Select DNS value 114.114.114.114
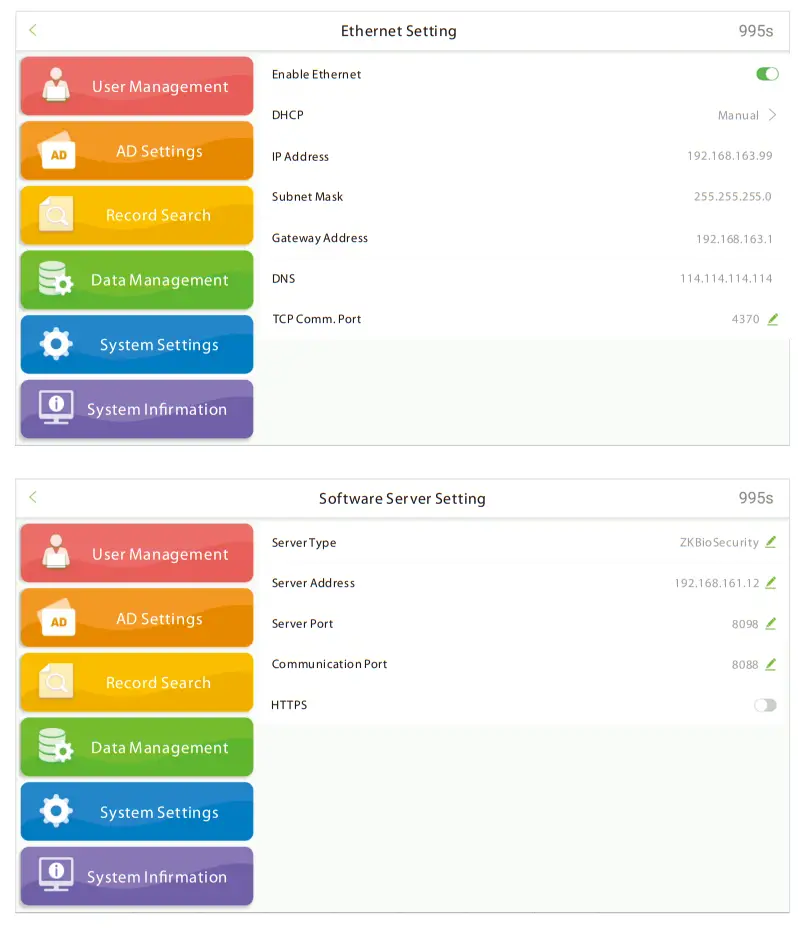The height and width of the screenshot is (931, 798). point(726,278)
